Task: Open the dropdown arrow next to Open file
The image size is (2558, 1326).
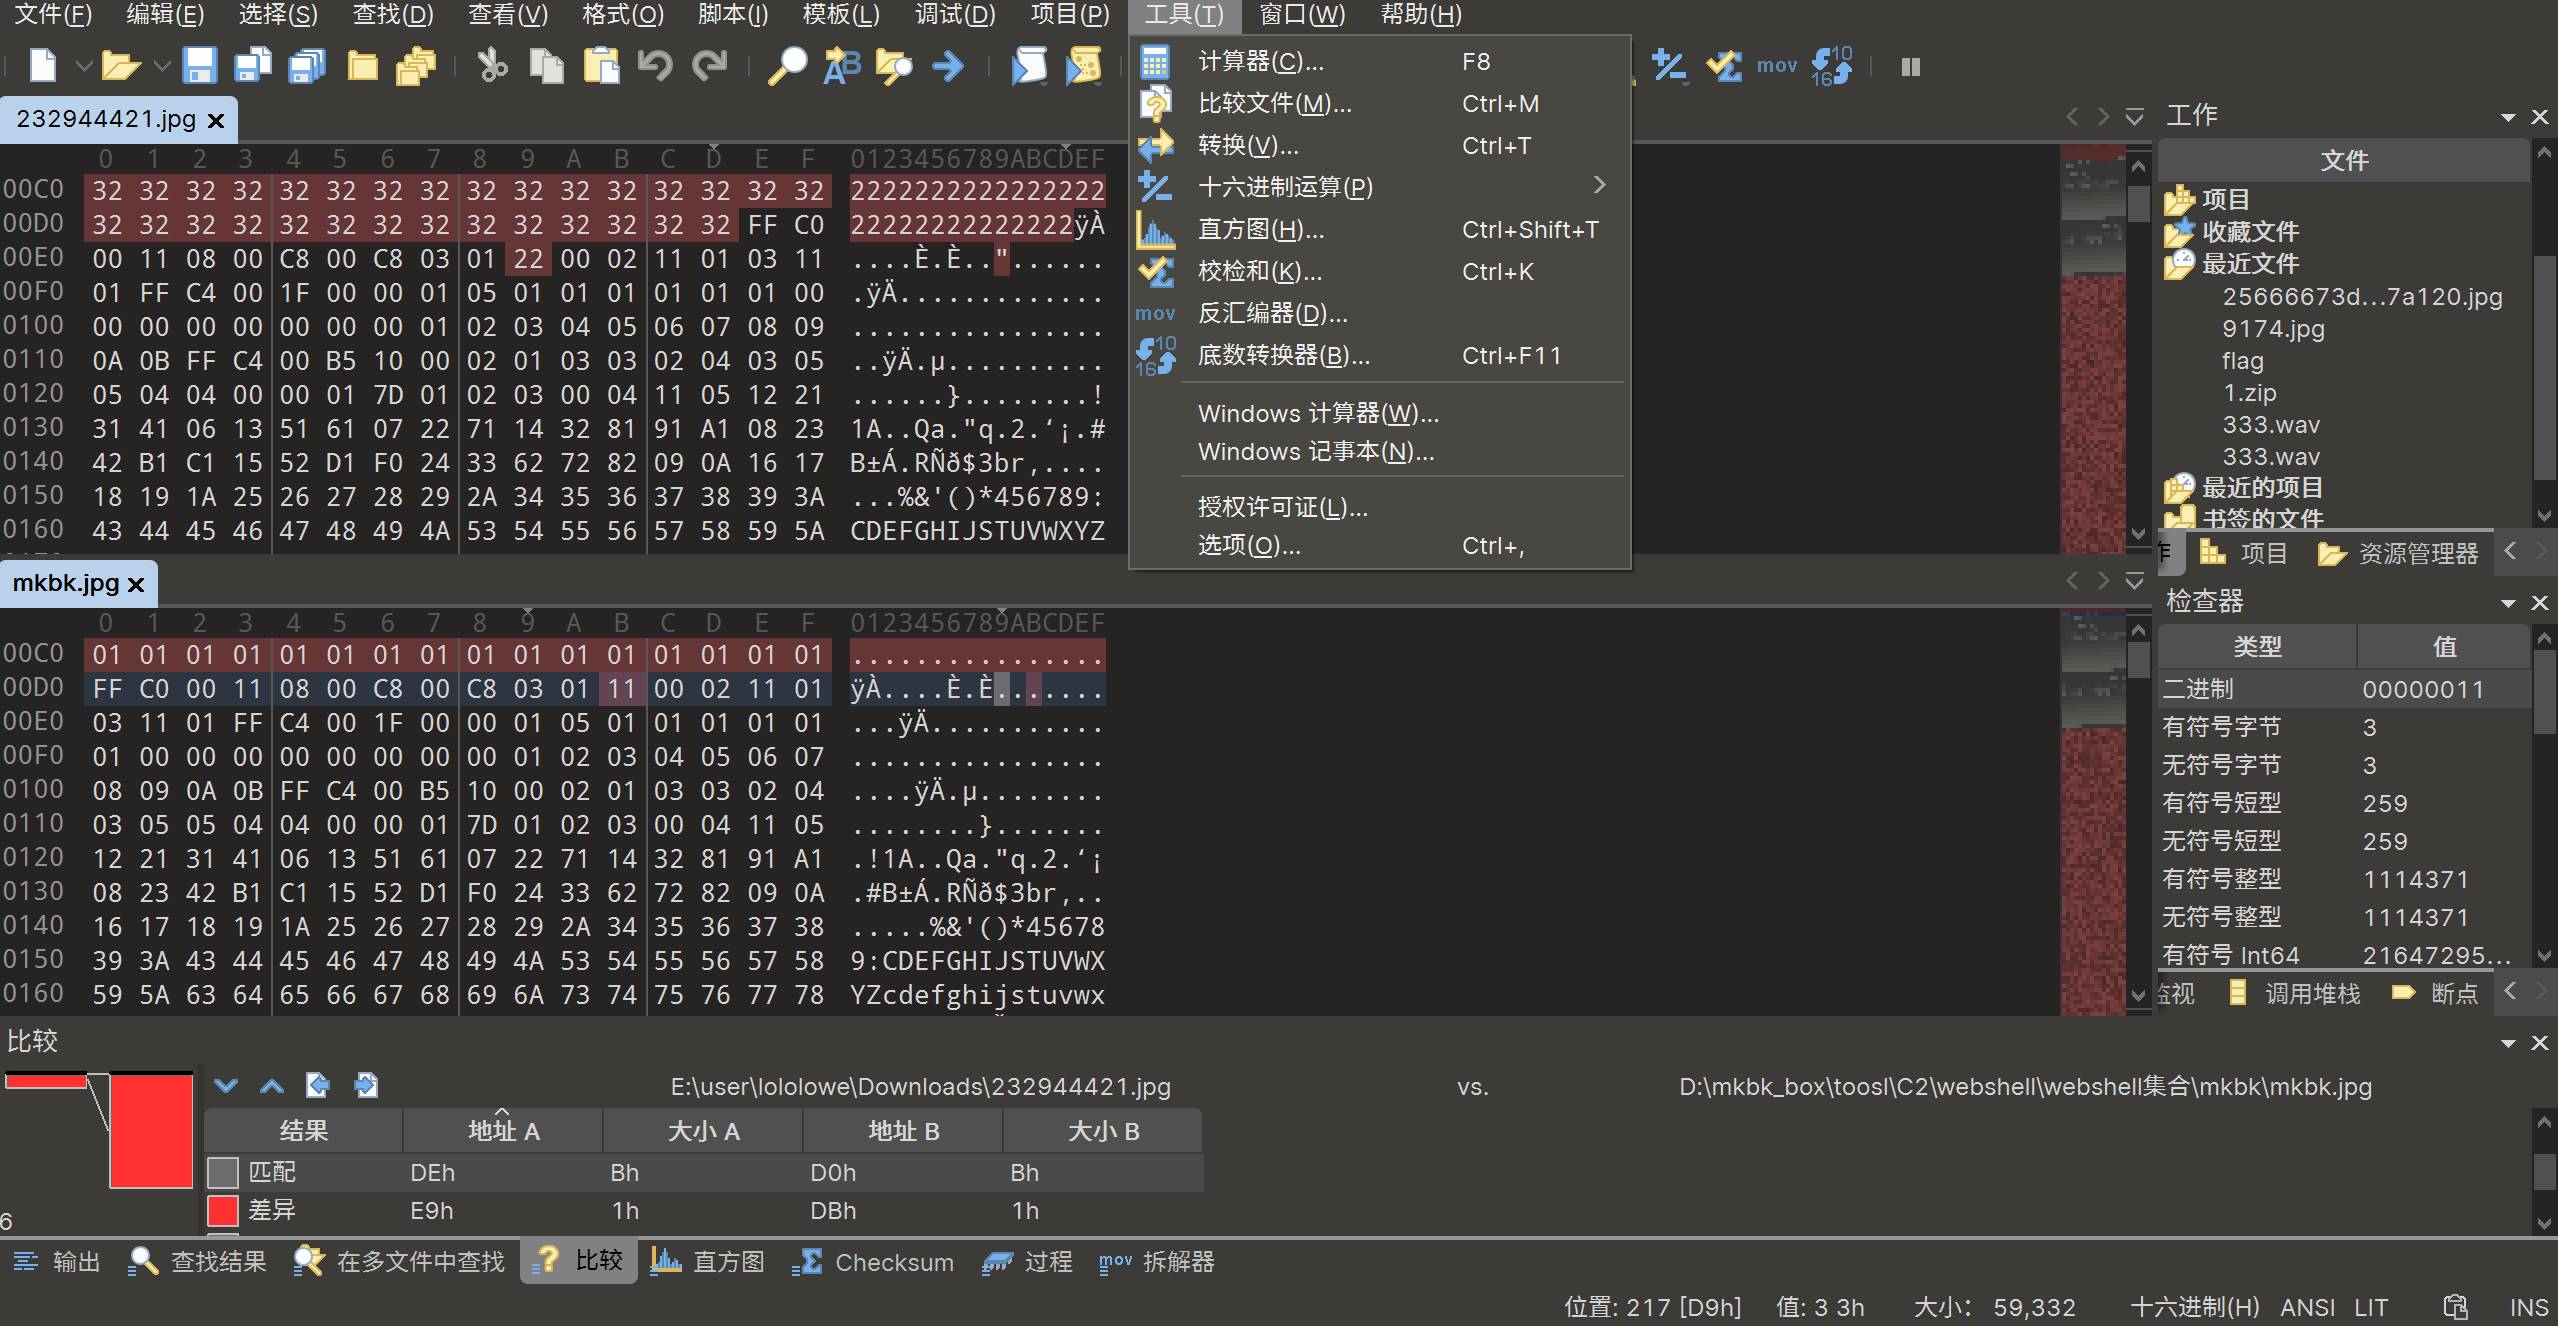Action: [161, 67]
